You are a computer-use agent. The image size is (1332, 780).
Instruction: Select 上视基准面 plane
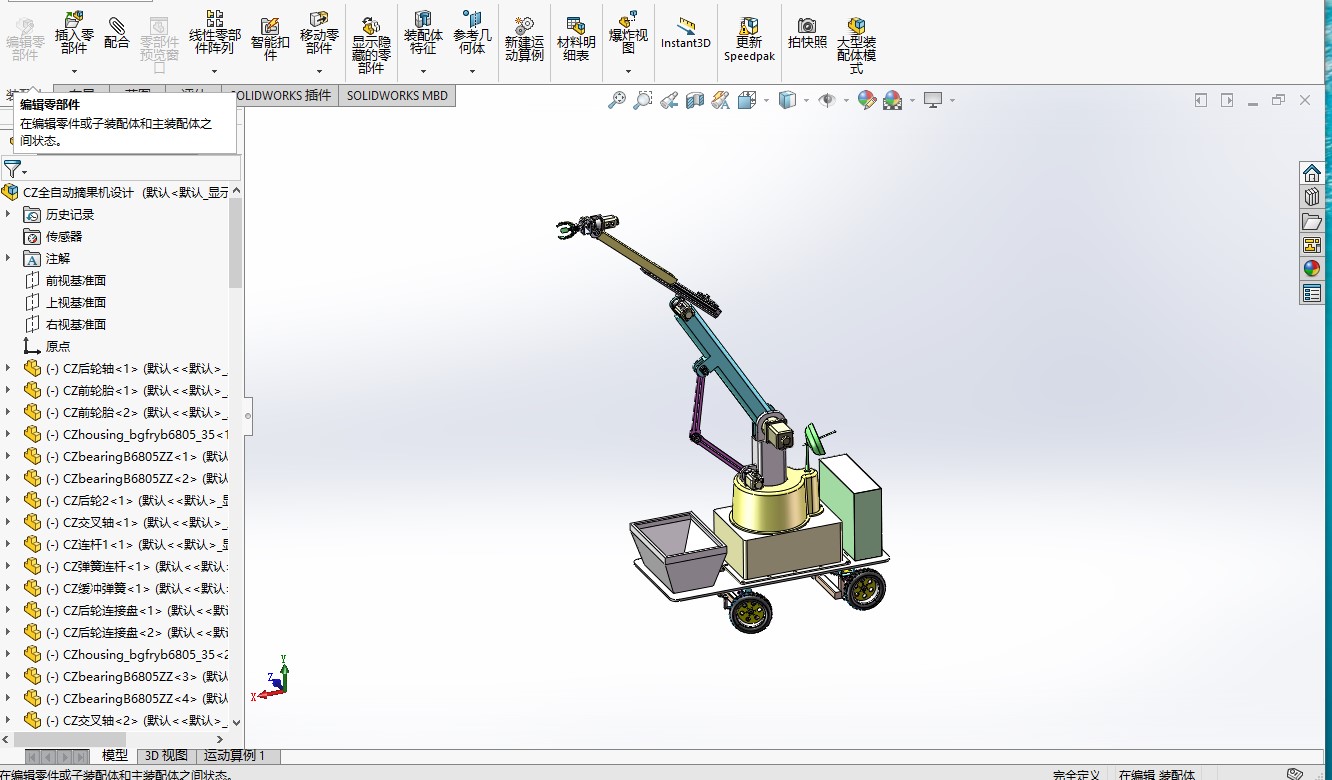point(76,302)
